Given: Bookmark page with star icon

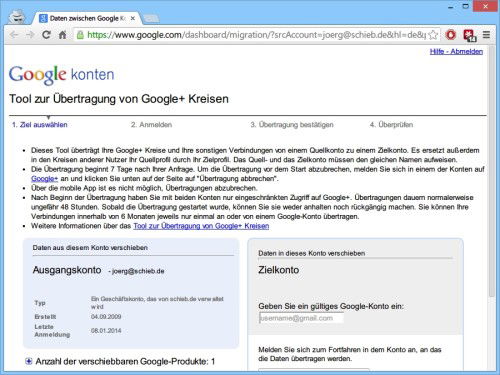Looking at the screenshot, I should click(x=433, y=35).
